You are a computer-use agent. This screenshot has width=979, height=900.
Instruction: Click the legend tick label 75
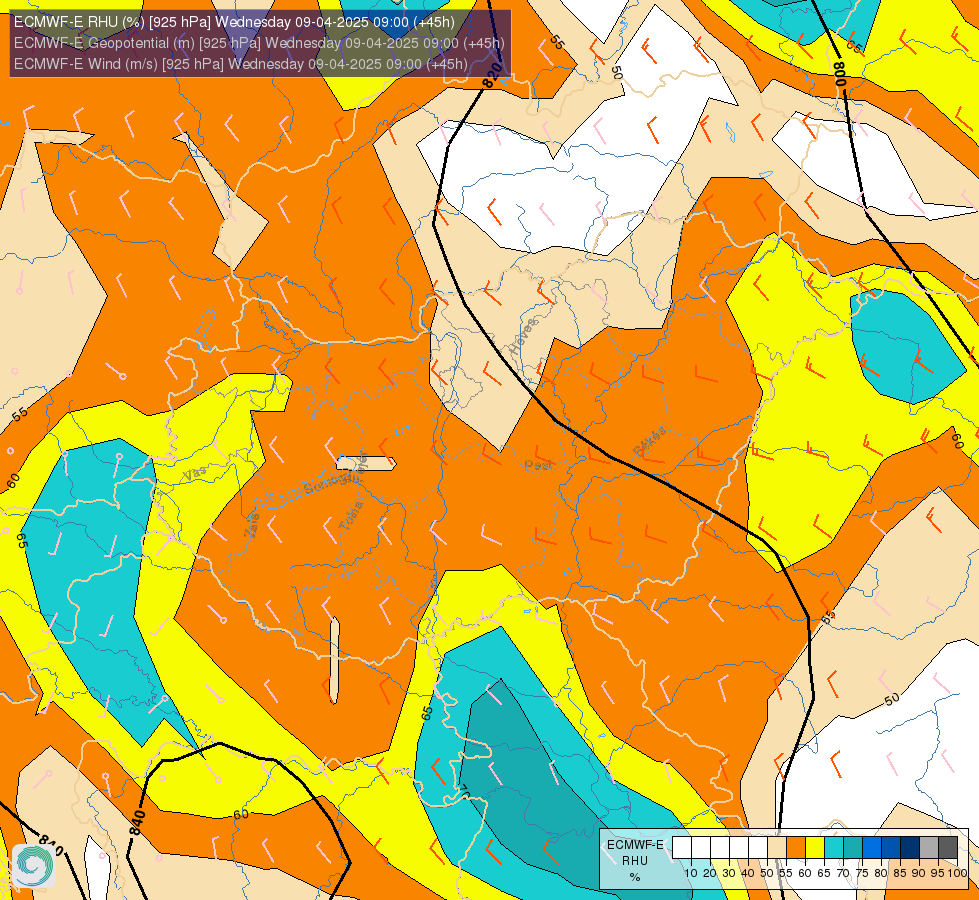pyautogui.click(x=862, y=873)
